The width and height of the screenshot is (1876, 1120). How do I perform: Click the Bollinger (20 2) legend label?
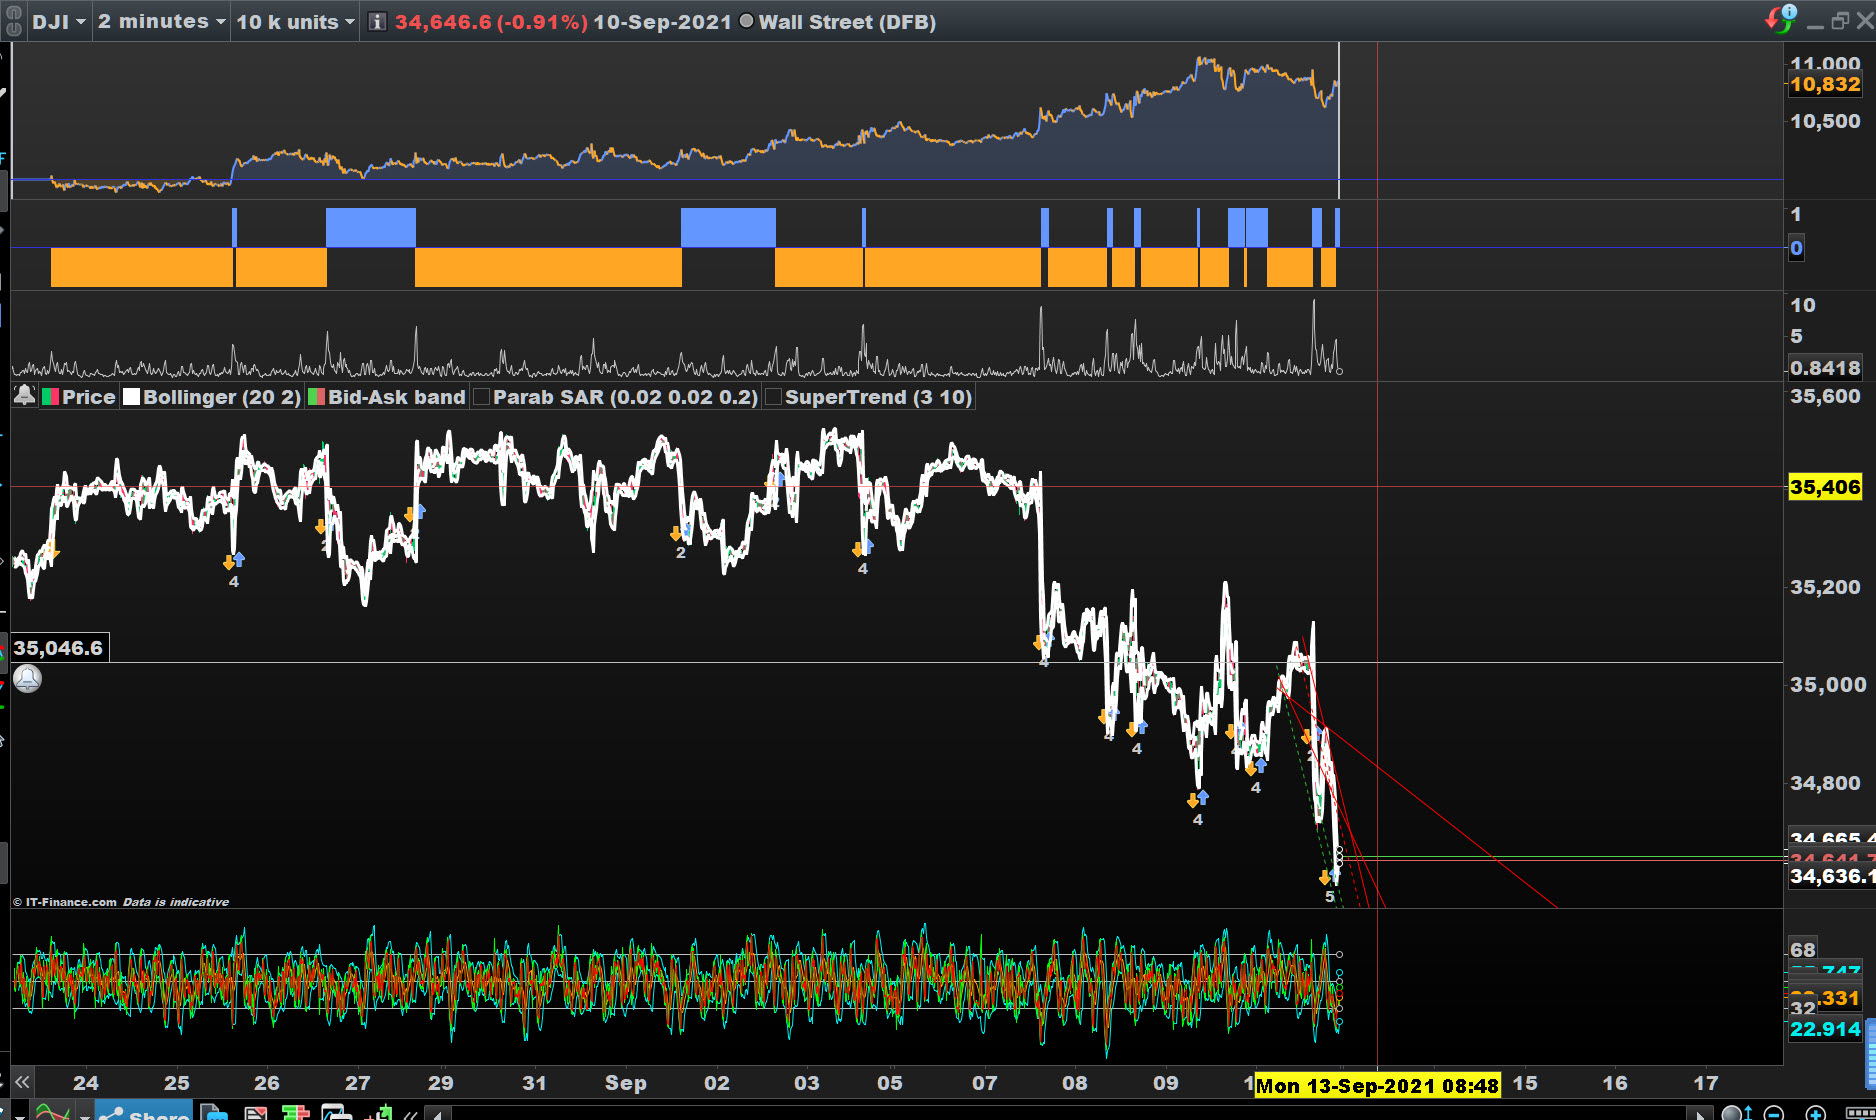[222, 397]
